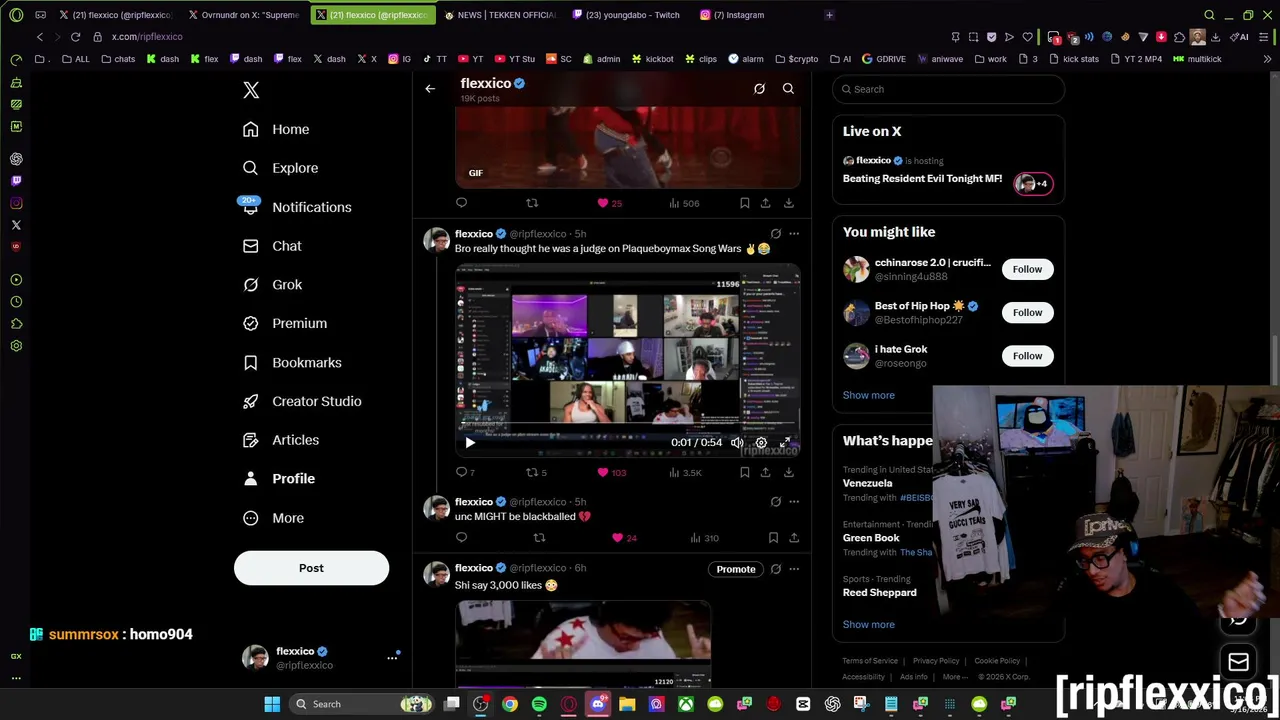Reply to 'unc MIGHT be blackballed' post
Viewport: 1280px width, 720px height.
point(461,538)
